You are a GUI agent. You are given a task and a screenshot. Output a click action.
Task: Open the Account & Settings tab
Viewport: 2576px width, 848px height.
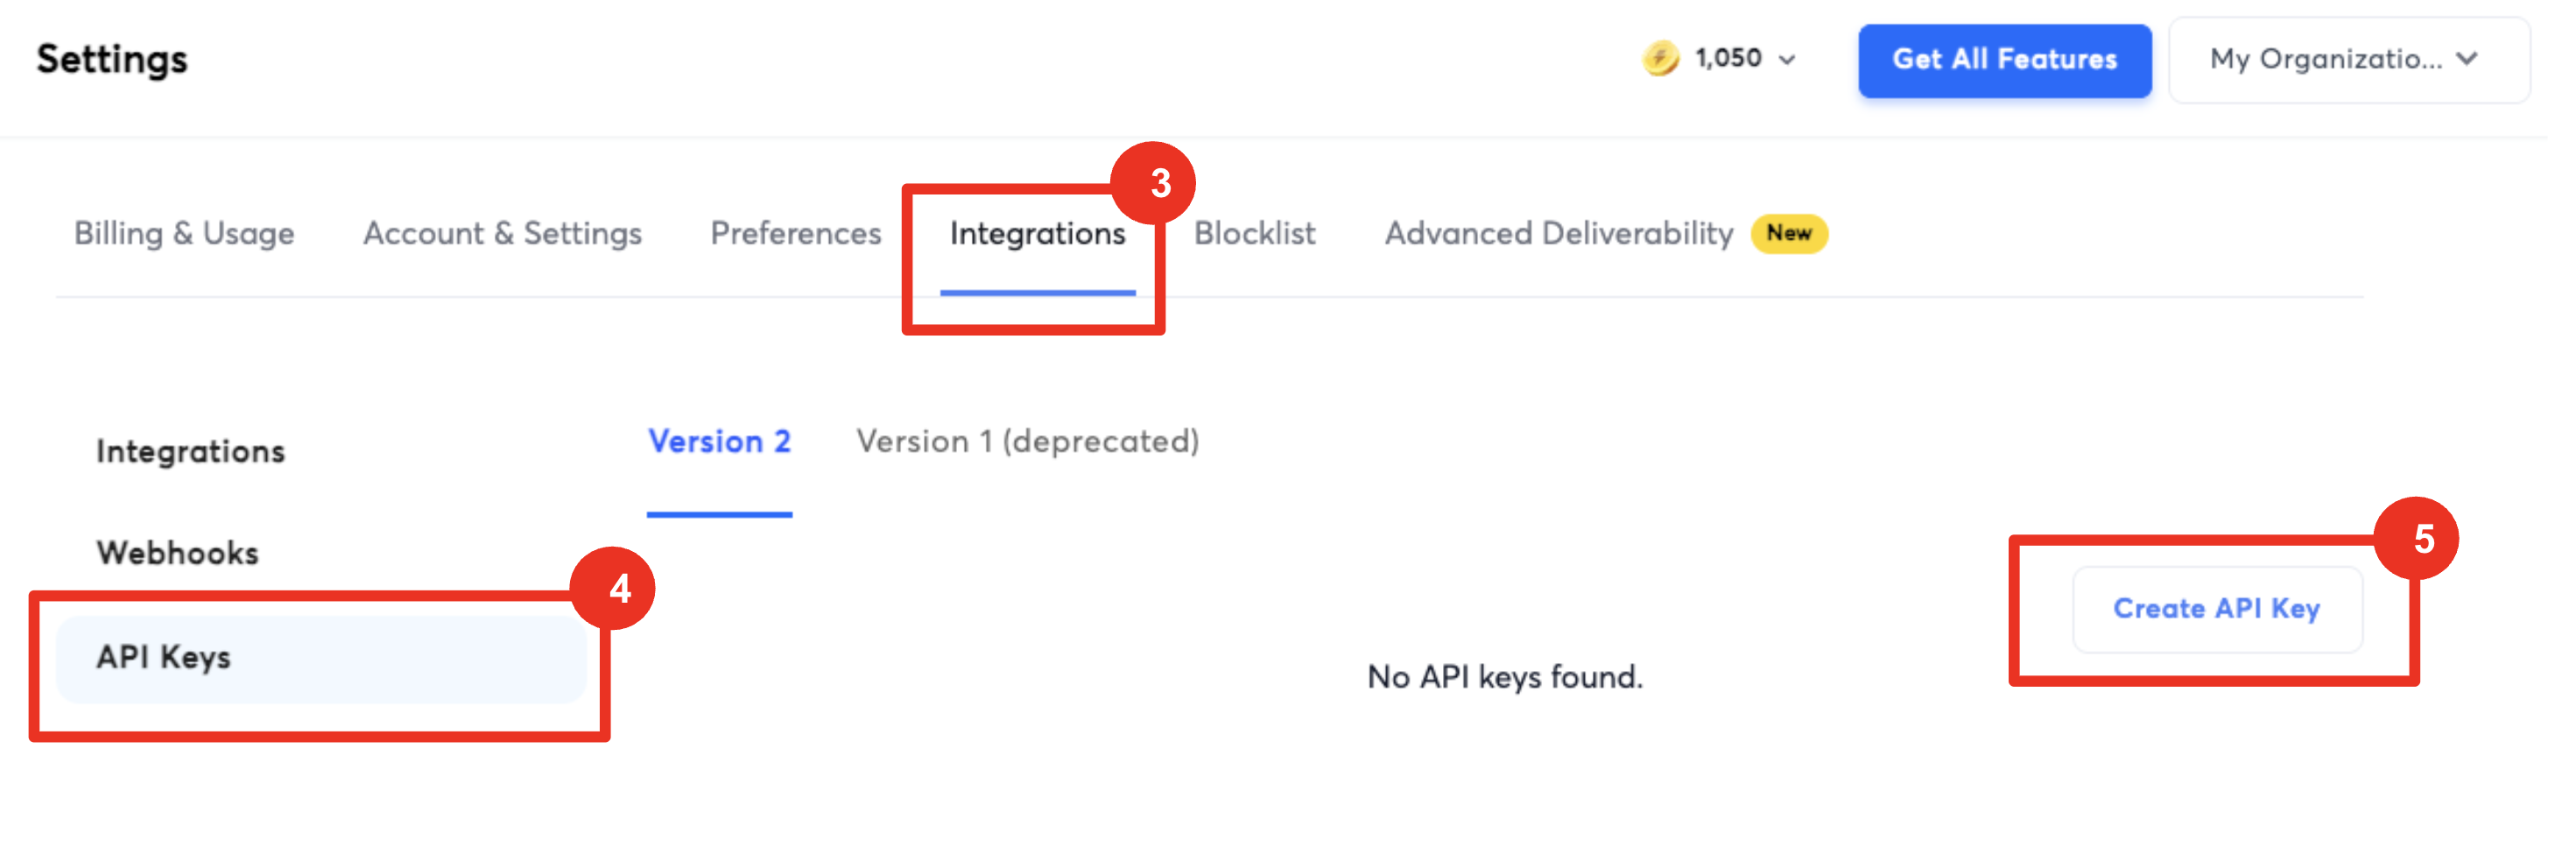click(503, 233)
